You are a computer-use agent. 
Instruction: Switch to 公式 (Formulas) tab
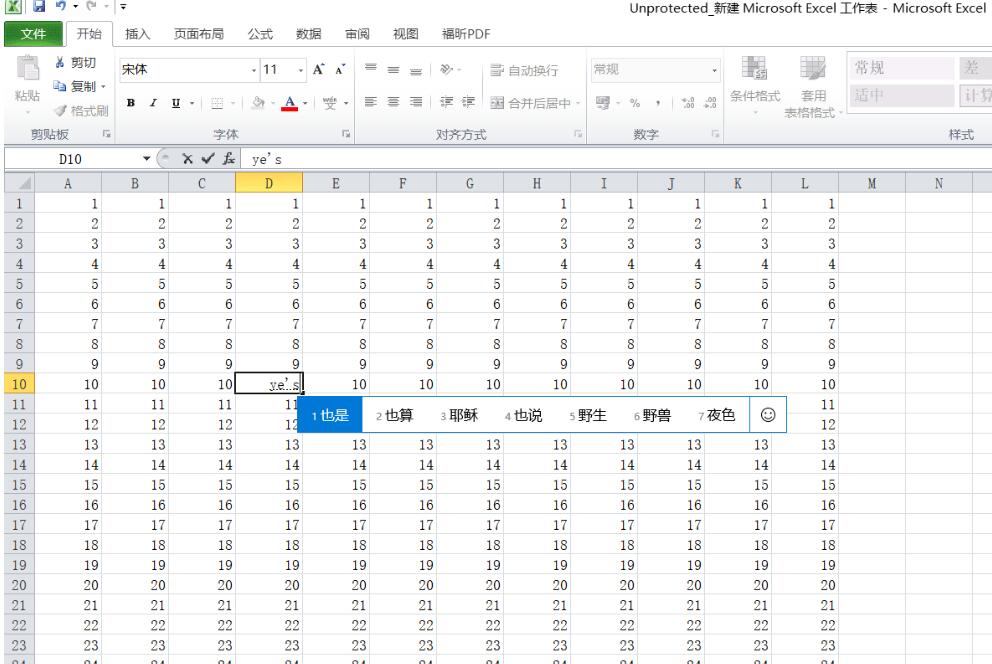click(260, 34)
